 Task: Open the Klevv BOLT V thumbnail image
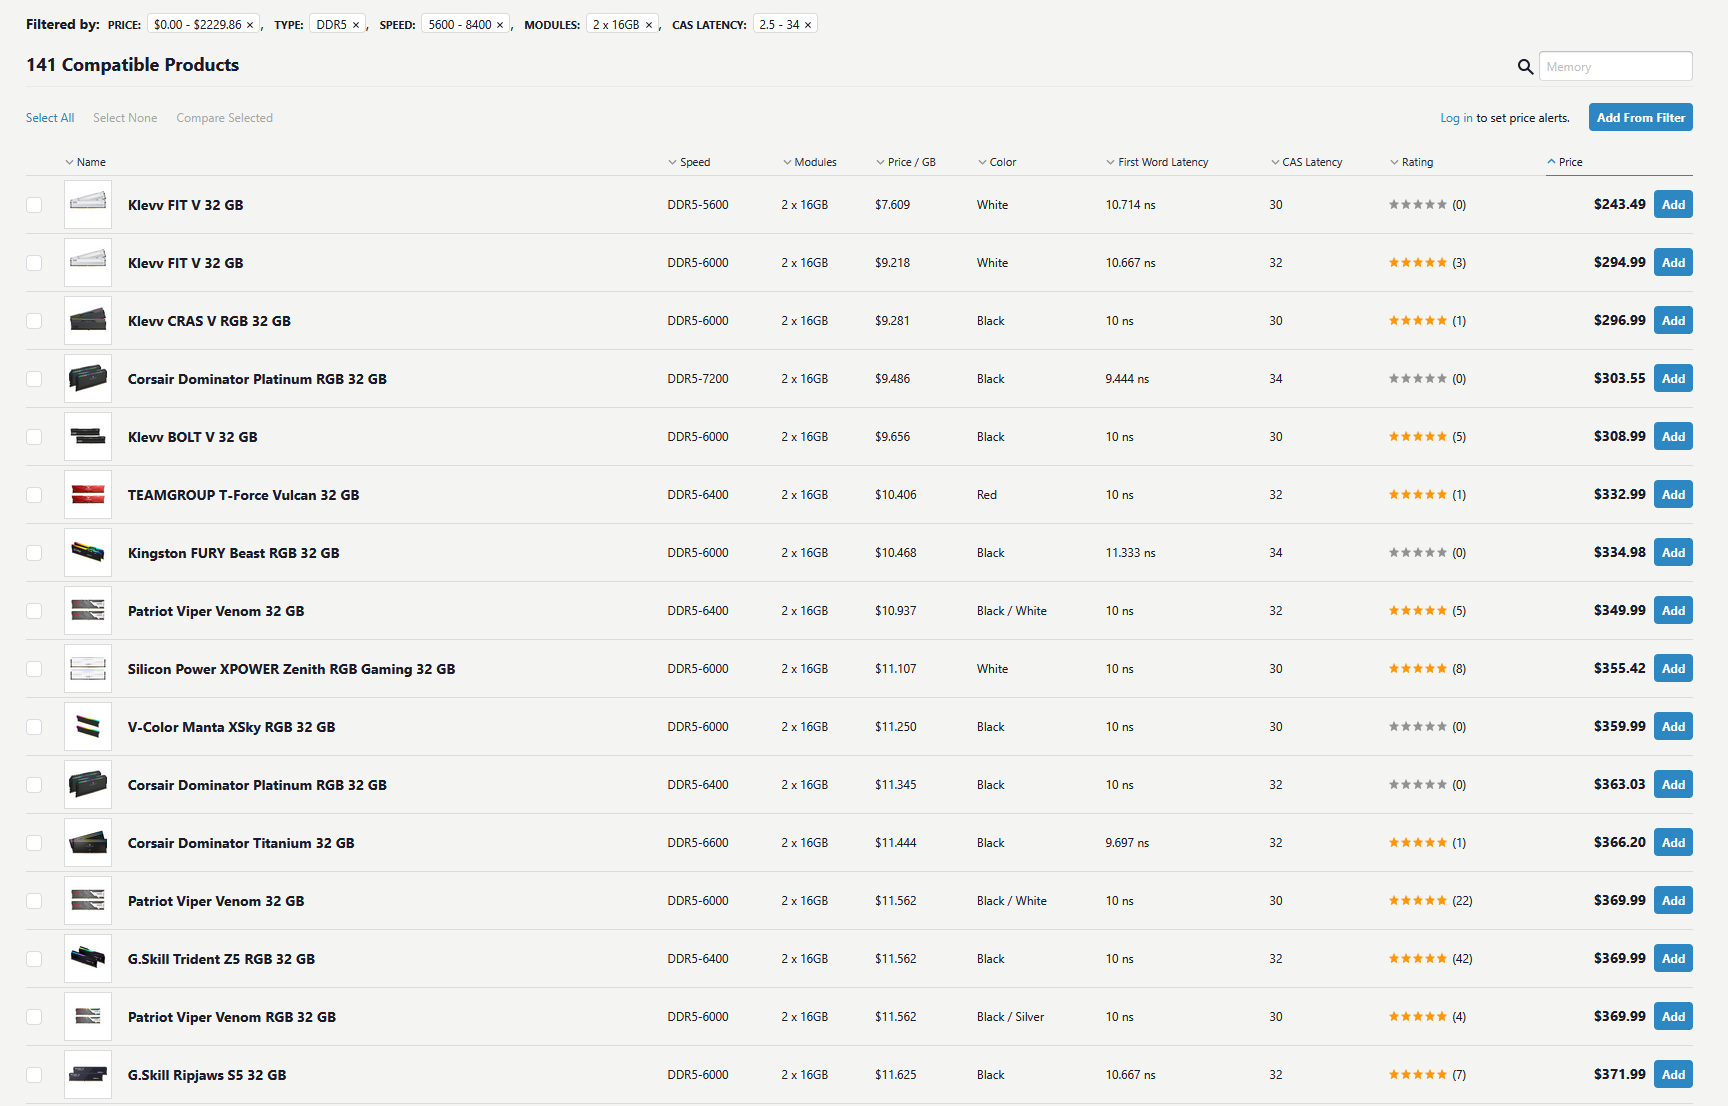click(88, 437)
